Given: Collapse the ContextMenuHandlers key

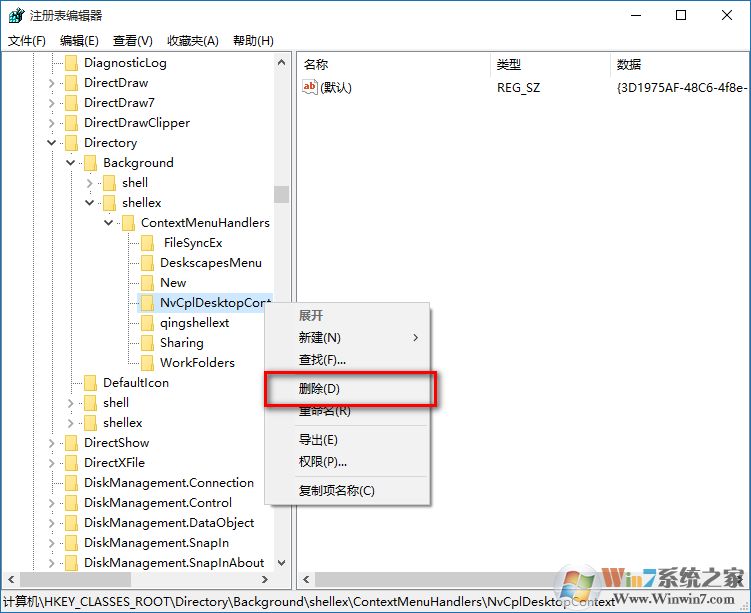Looking at the screenshot, I should point(109,223).
